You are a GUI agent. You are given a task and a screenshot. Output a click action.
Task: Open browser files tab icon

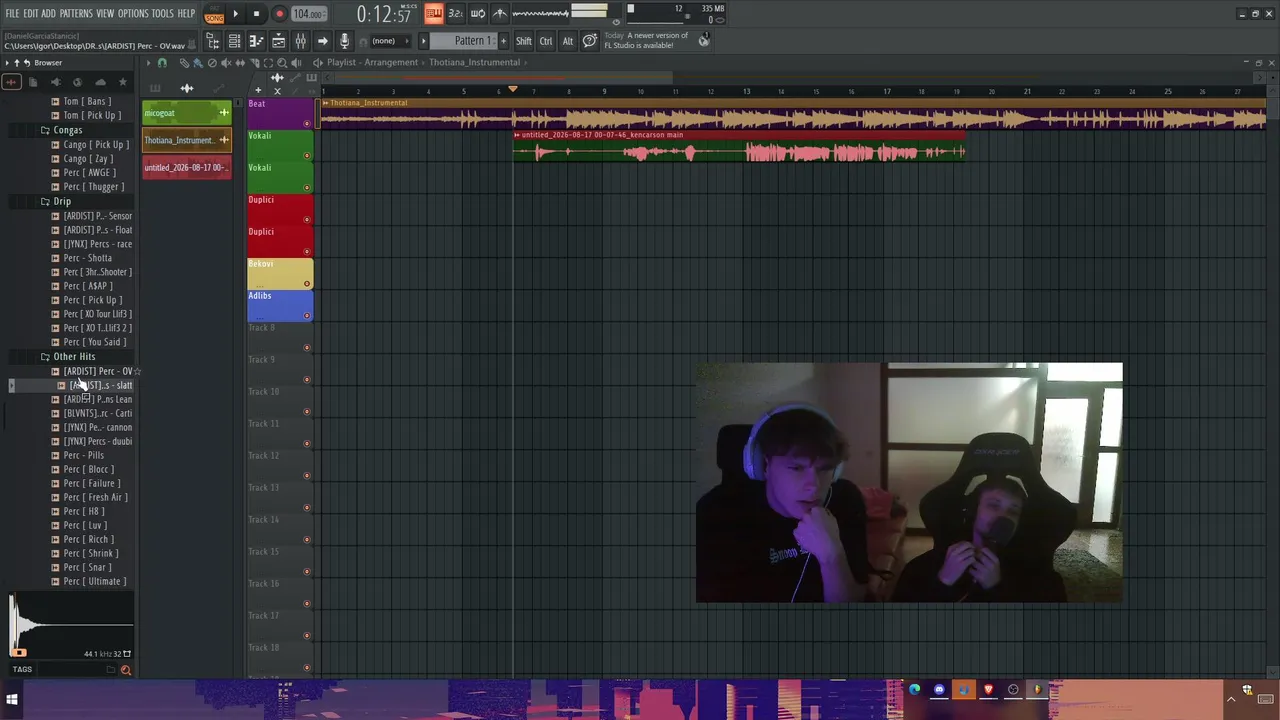pyautogui.click(x=33, y=82)
